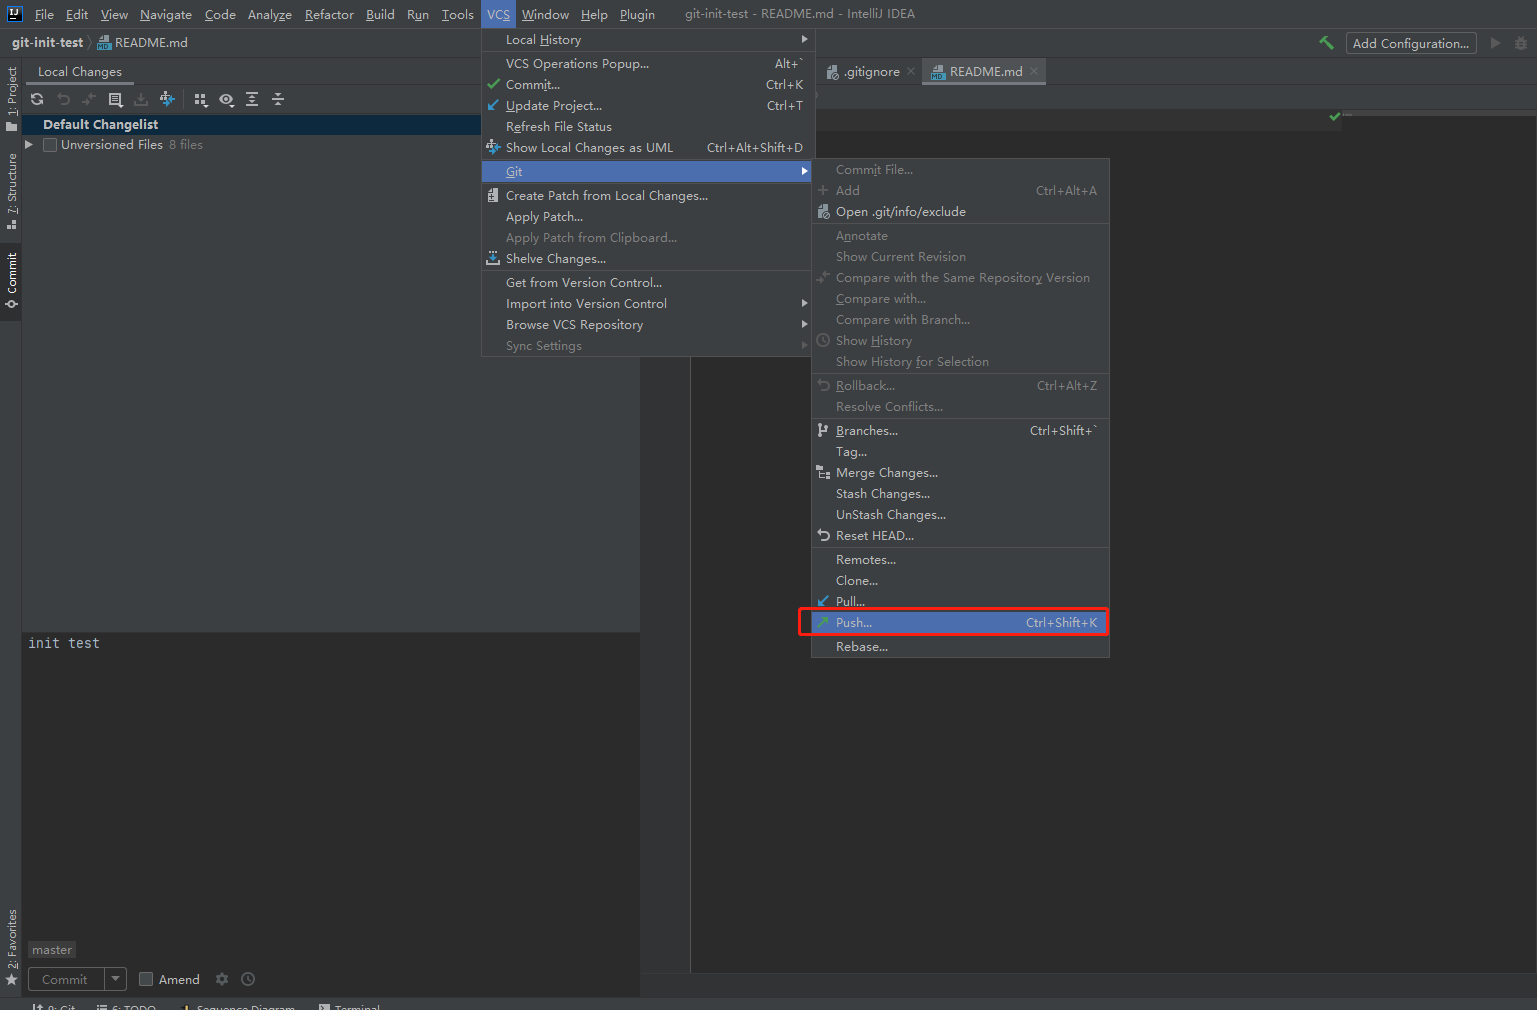Click Refresh File Status in VCS menu
The width and height of the screenshot is (1537, 1010).
(648, 127)
